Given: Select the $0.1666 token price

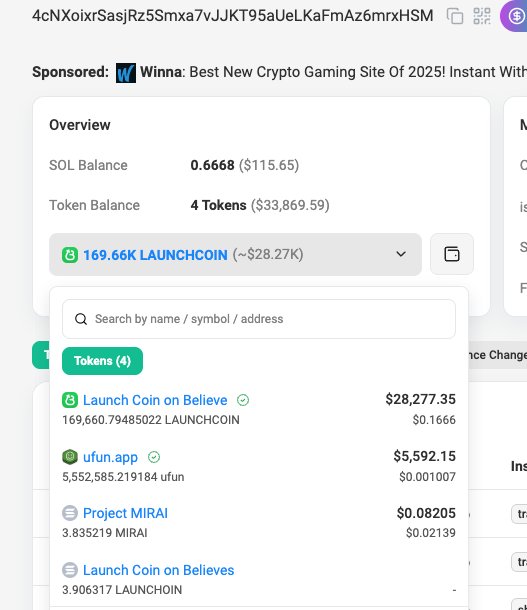Looking at the screenshot, I should (434, 420).
